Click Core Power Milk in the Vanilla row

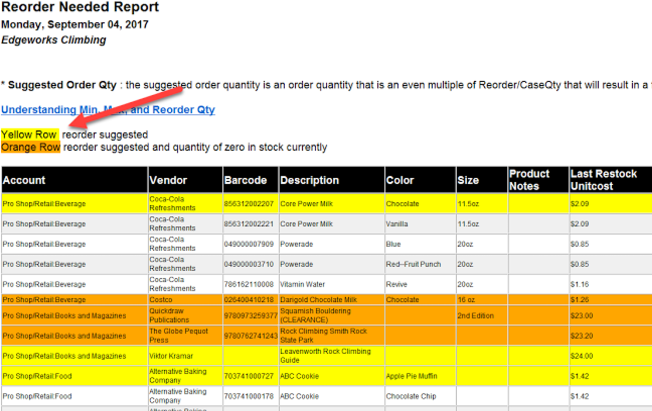point(306,224)
